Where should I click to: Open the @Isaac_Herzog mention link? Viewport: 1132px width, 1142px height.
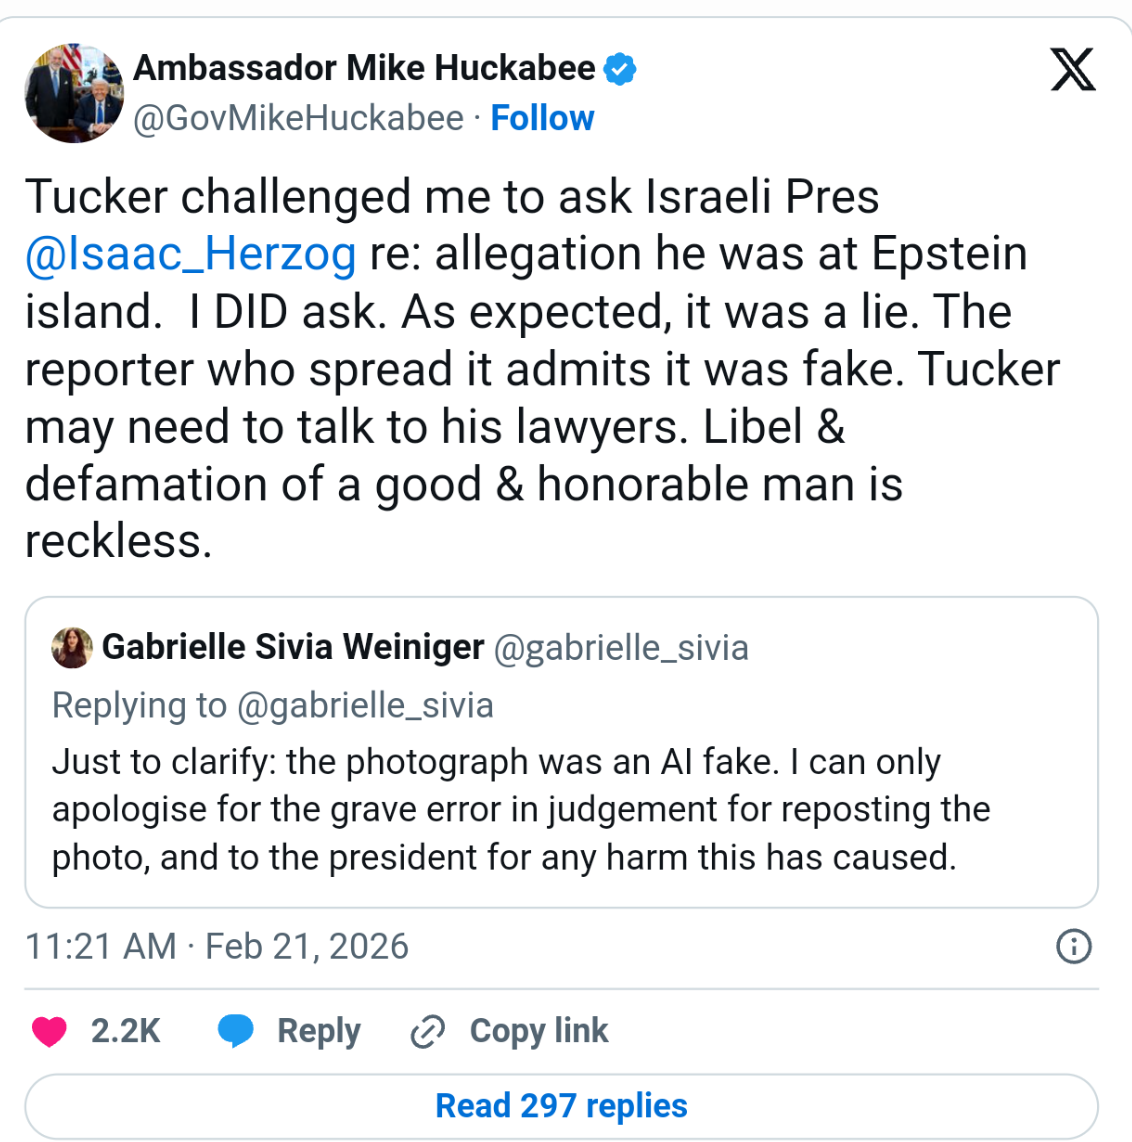(x=190, y=254)
